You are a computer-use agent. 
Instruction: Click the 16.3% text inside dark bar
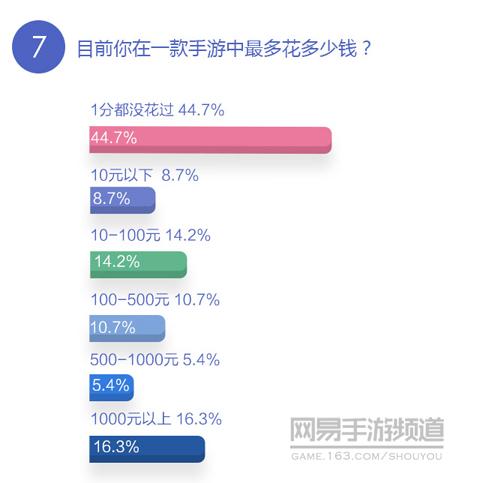[116, 447]
